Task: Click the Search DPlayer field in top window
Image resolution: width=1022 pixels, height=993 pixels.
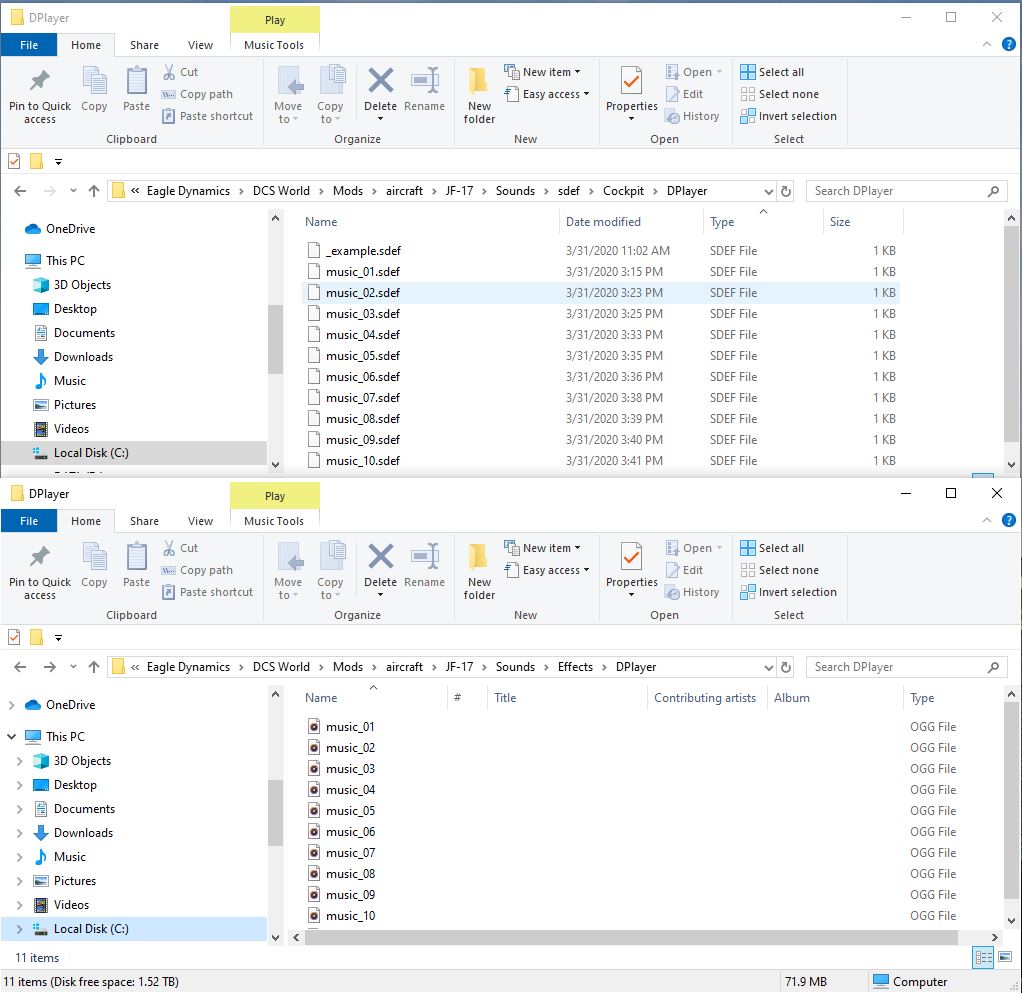Action: click(x=906, y=191)
